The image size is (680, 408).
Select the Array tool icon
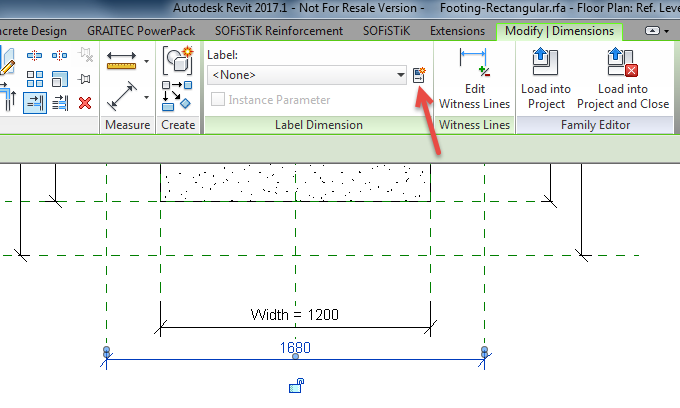pos(35,79)
